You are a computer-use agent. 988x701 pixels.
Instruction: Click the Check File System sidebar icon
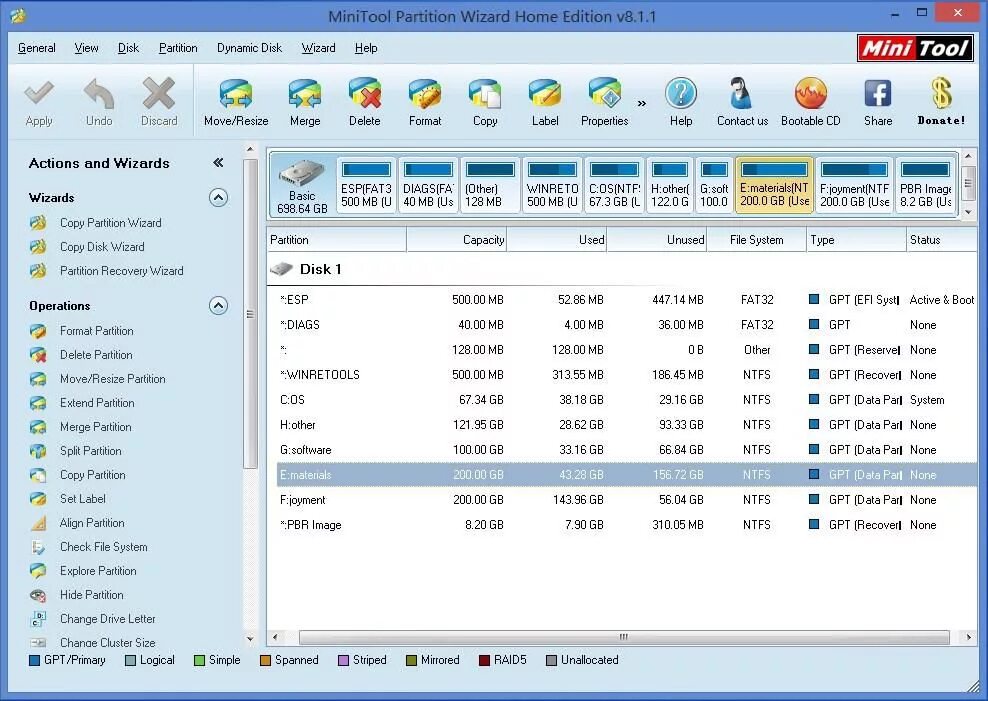pyautogui.click(x=38, y=547)
